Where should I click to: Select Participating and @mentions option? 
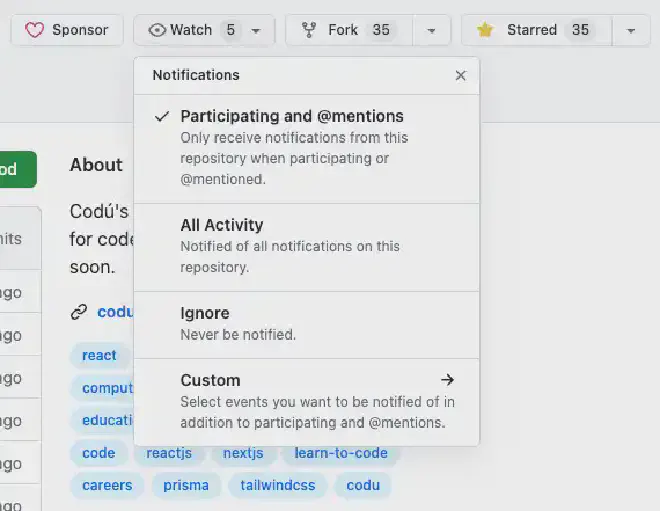tap(291, 117)
